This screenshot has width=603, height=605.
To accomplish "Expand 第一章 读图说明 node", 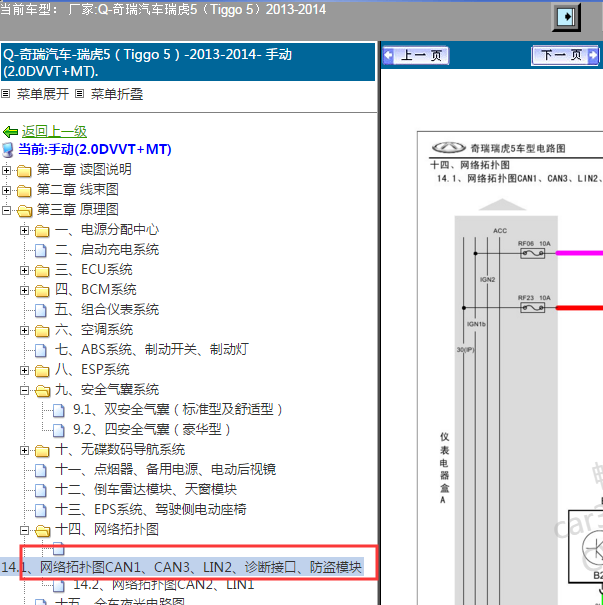I will [x=6, y=170].
